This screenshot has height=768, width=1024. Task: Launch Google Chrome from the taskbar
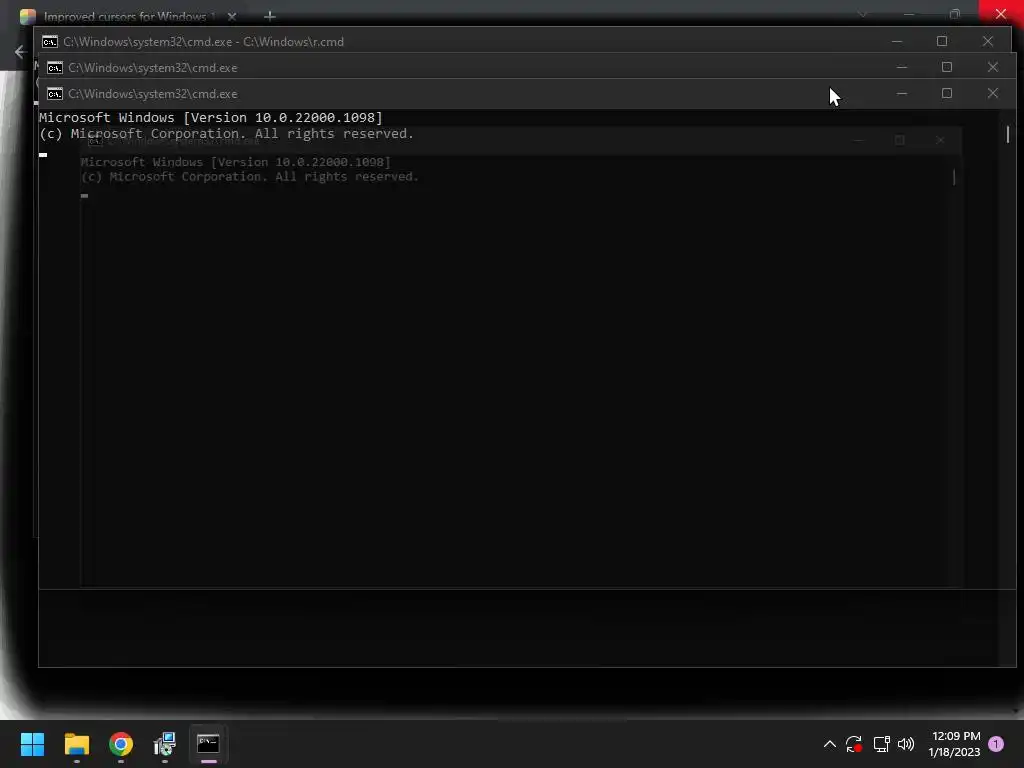(x=121, y=744)
